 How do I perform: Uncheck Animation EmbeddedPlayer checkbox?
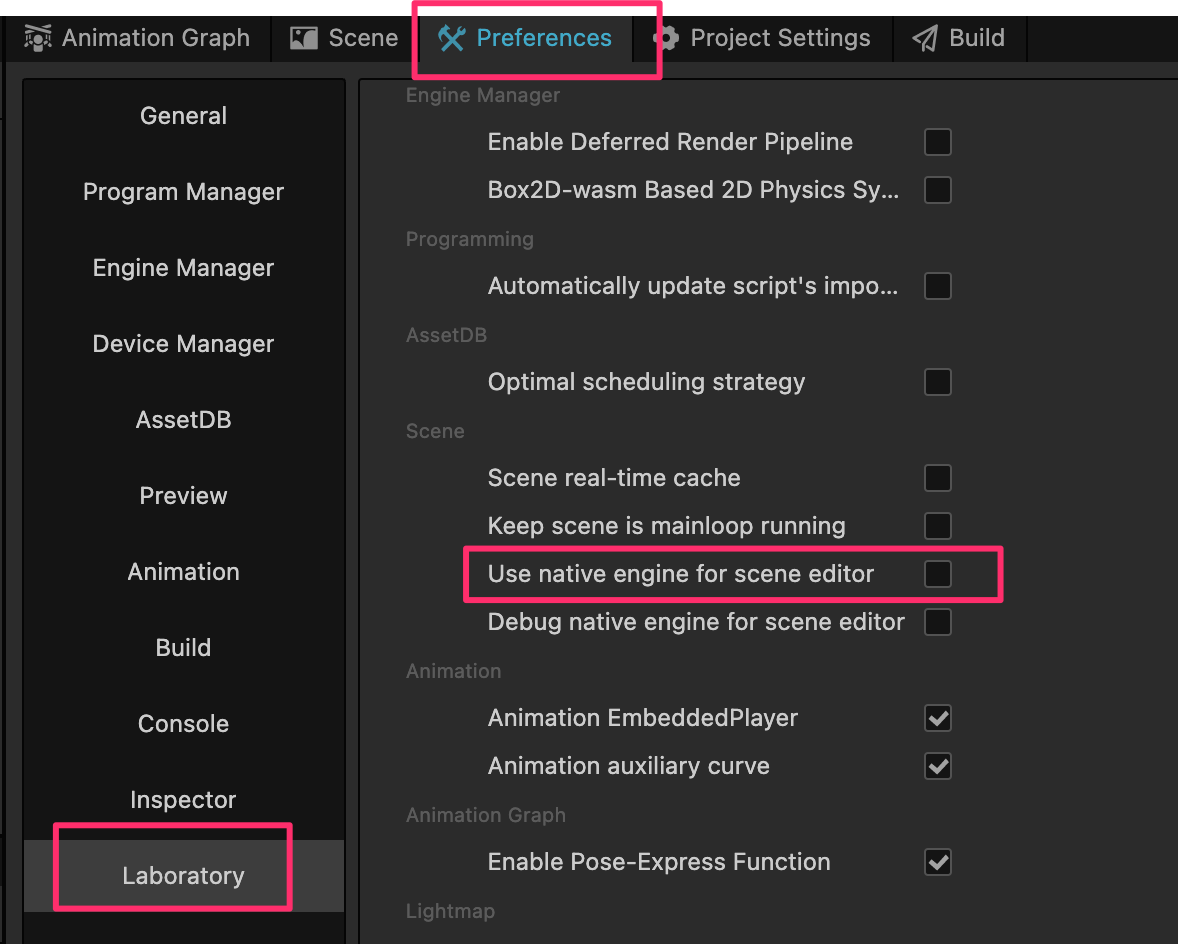coord(938,718)
